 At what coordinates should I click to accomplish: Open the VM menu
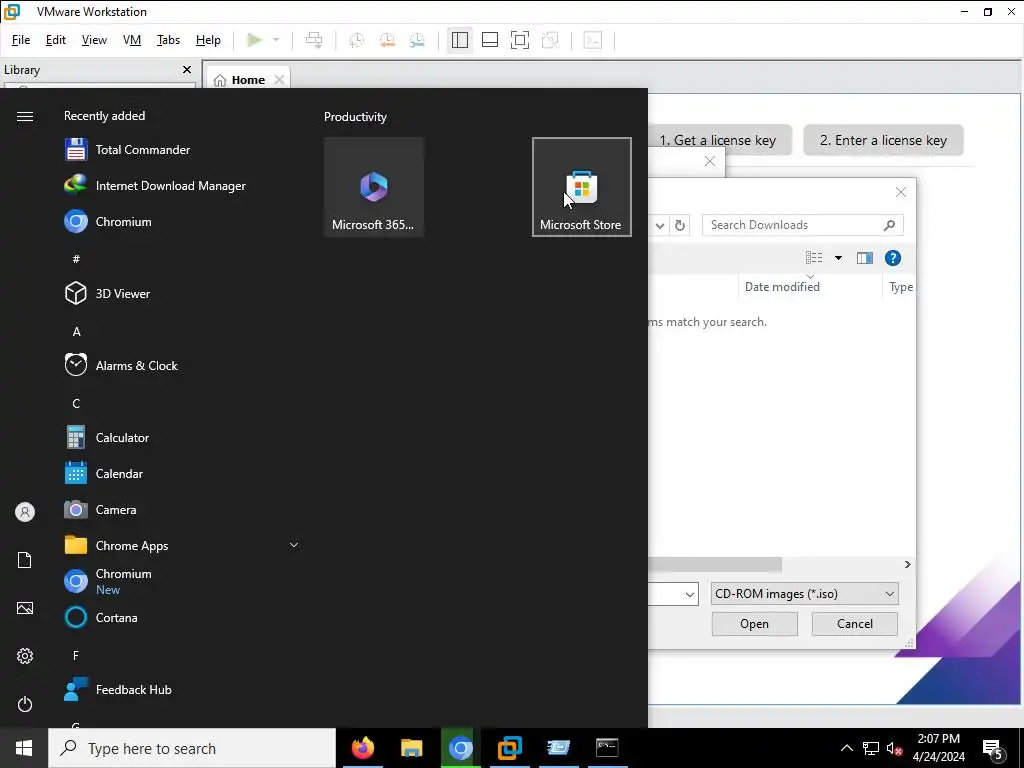click(132, 40)
